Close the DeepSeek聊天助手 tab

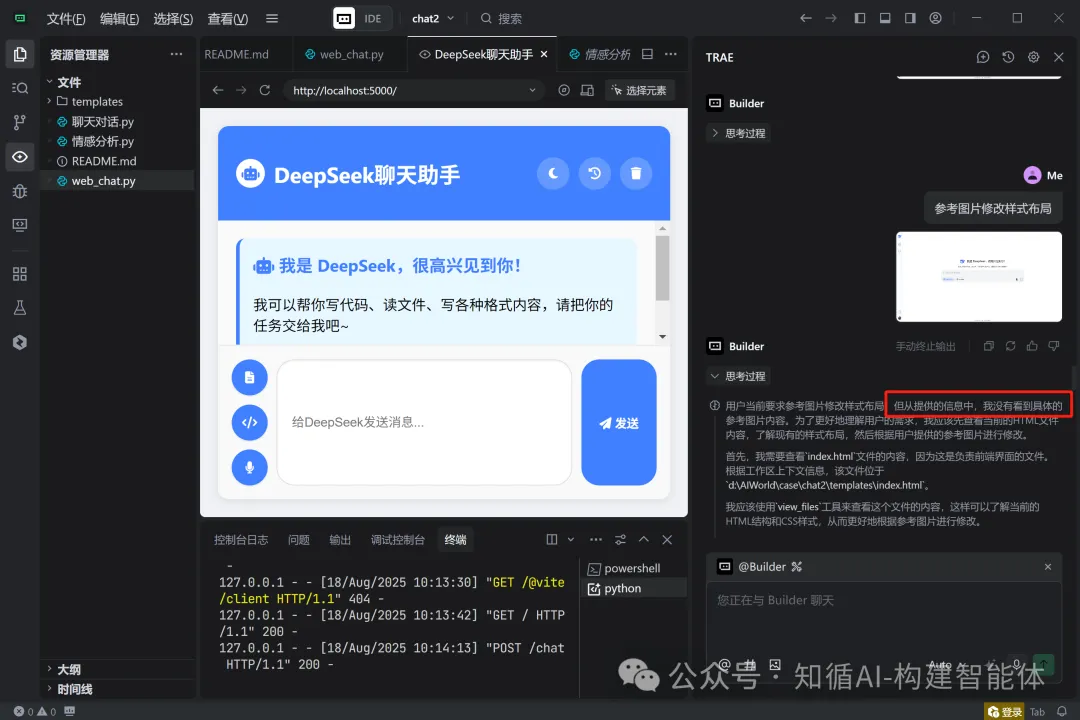pos(544,54)
